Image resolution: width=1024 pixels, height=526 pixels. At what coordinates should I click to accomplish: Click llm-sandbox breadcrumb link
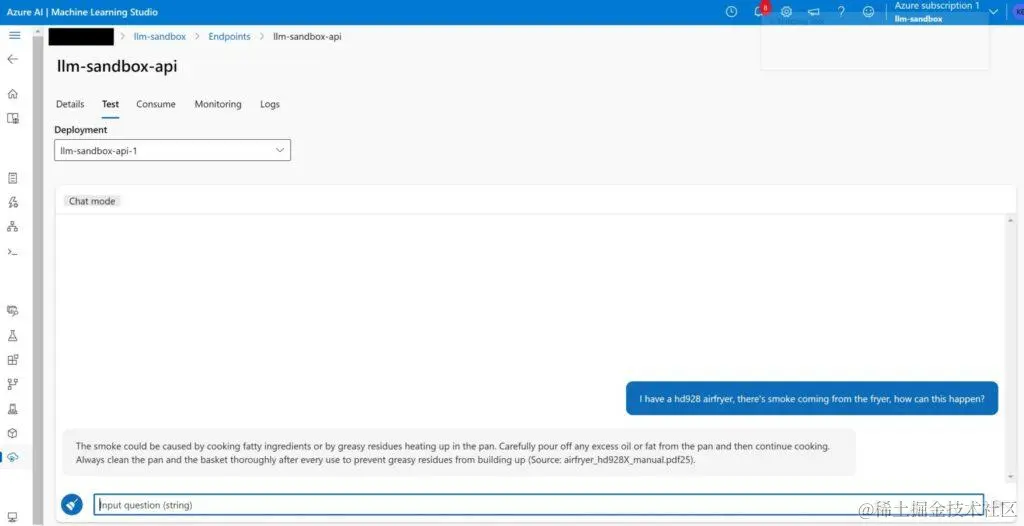[160, 37]
